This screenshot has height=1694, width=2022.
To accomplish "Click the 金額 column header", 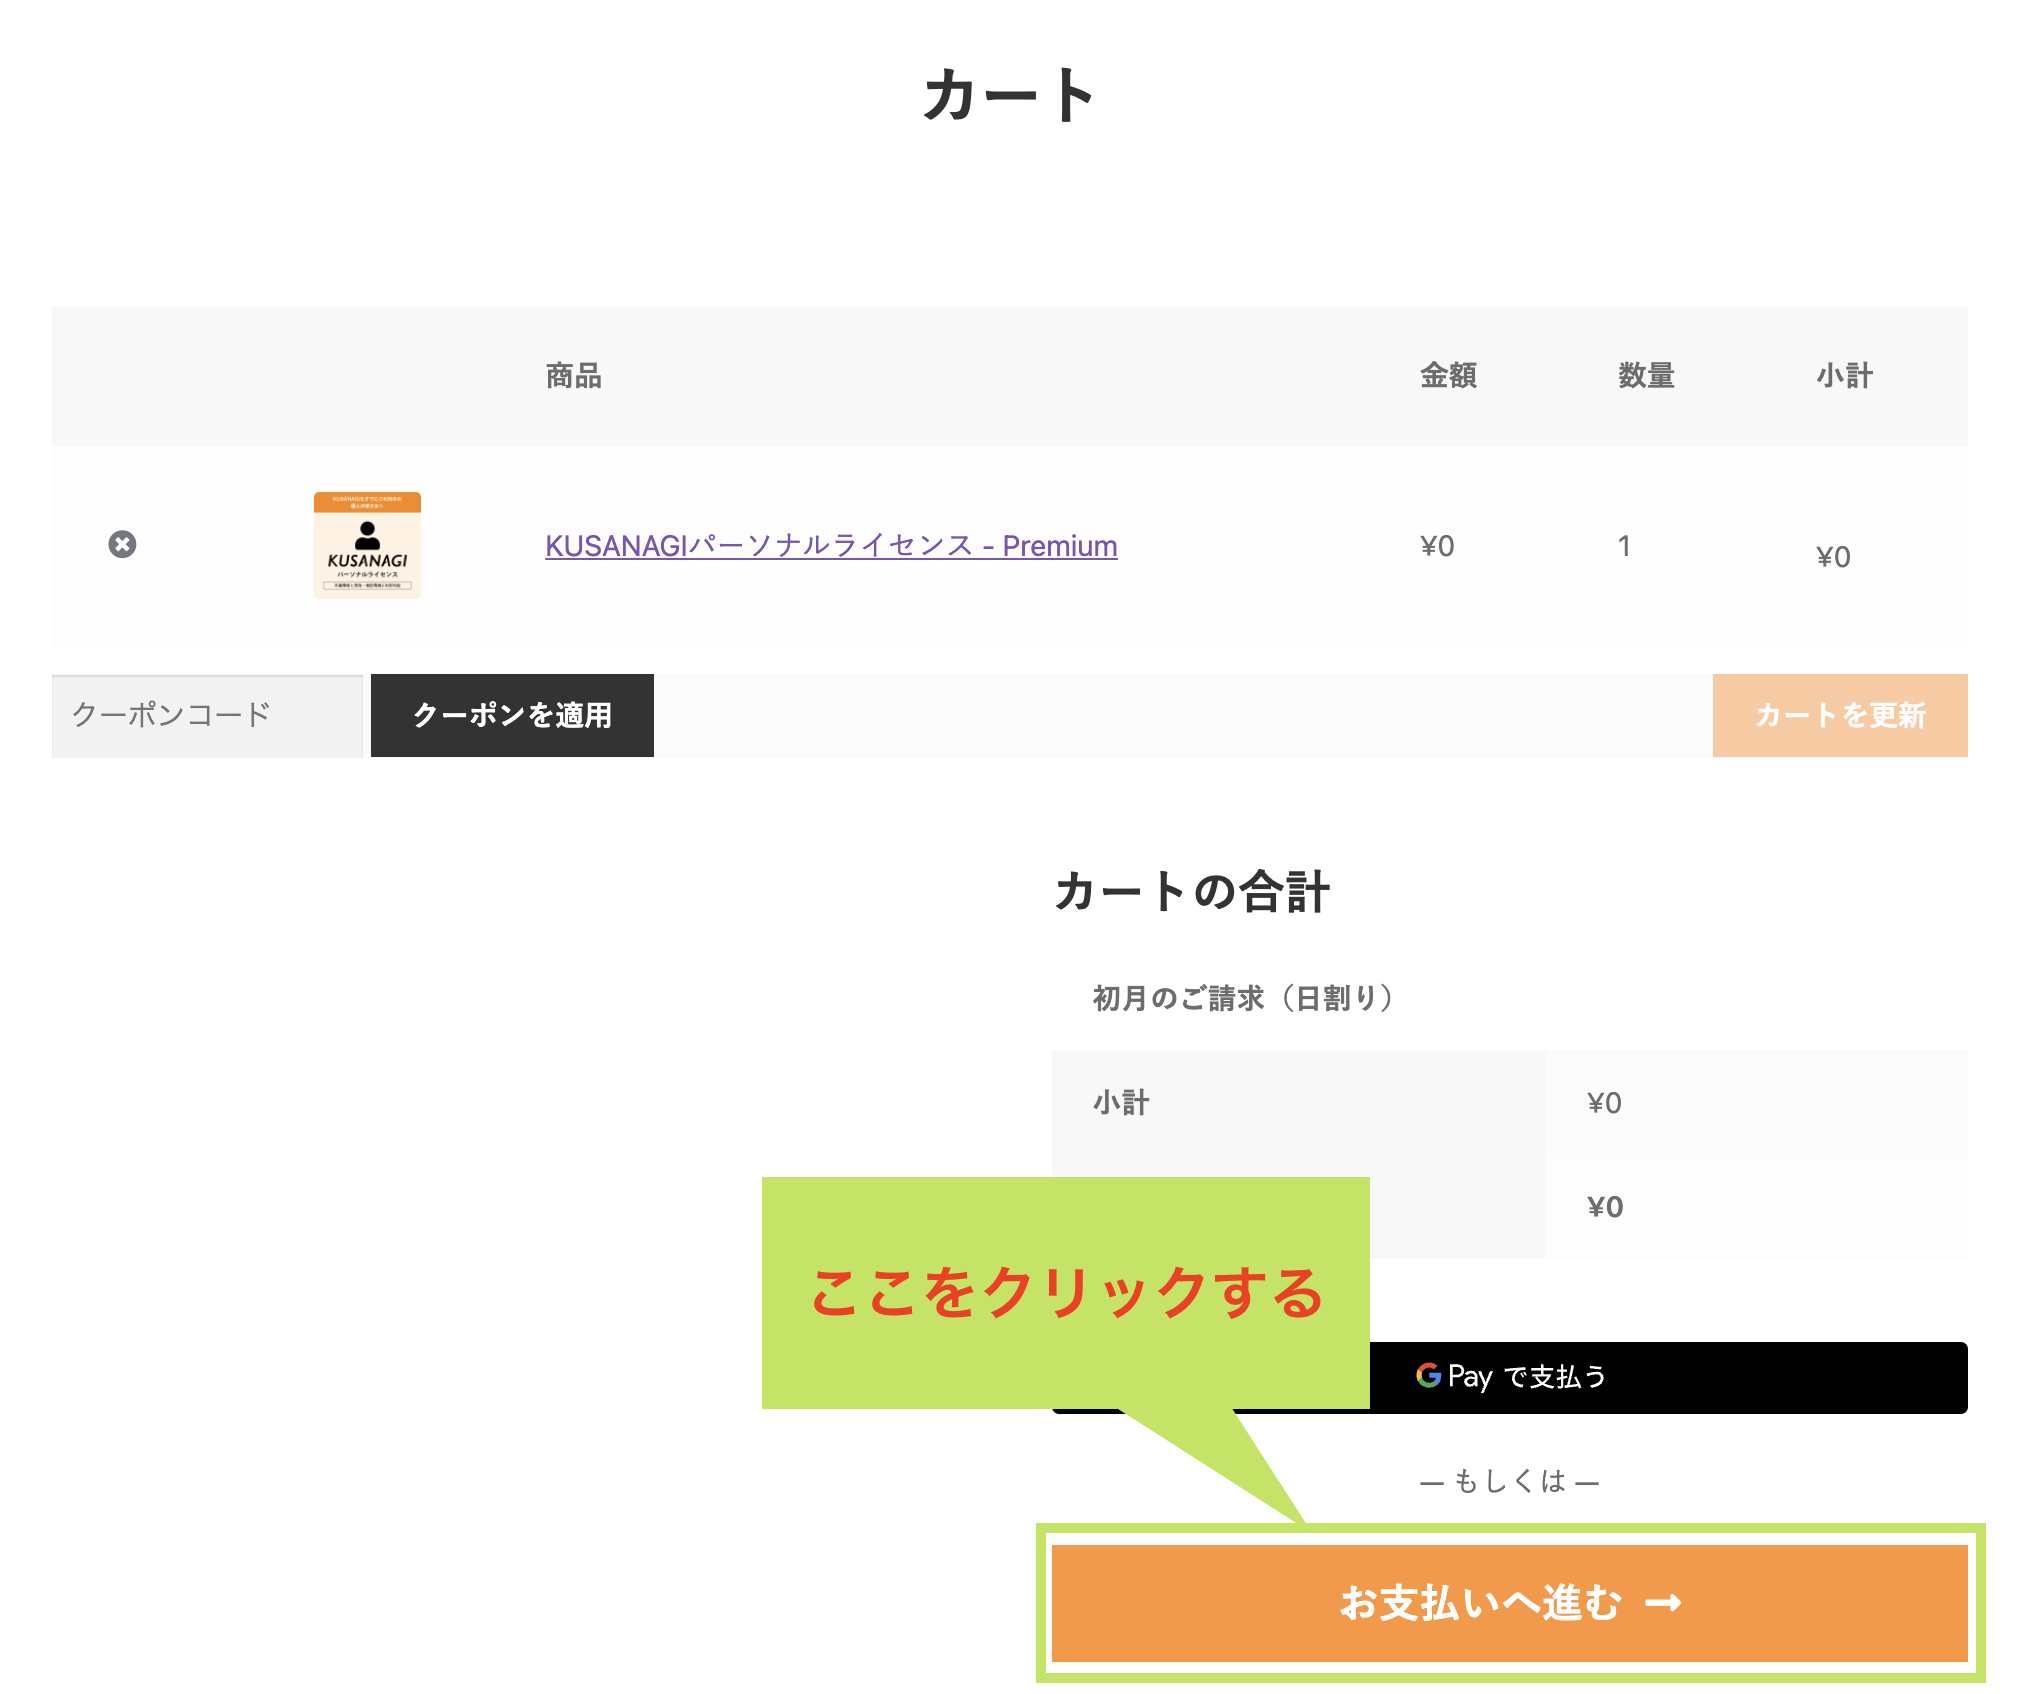I will pyautogui.click(x=1448, y=375).
